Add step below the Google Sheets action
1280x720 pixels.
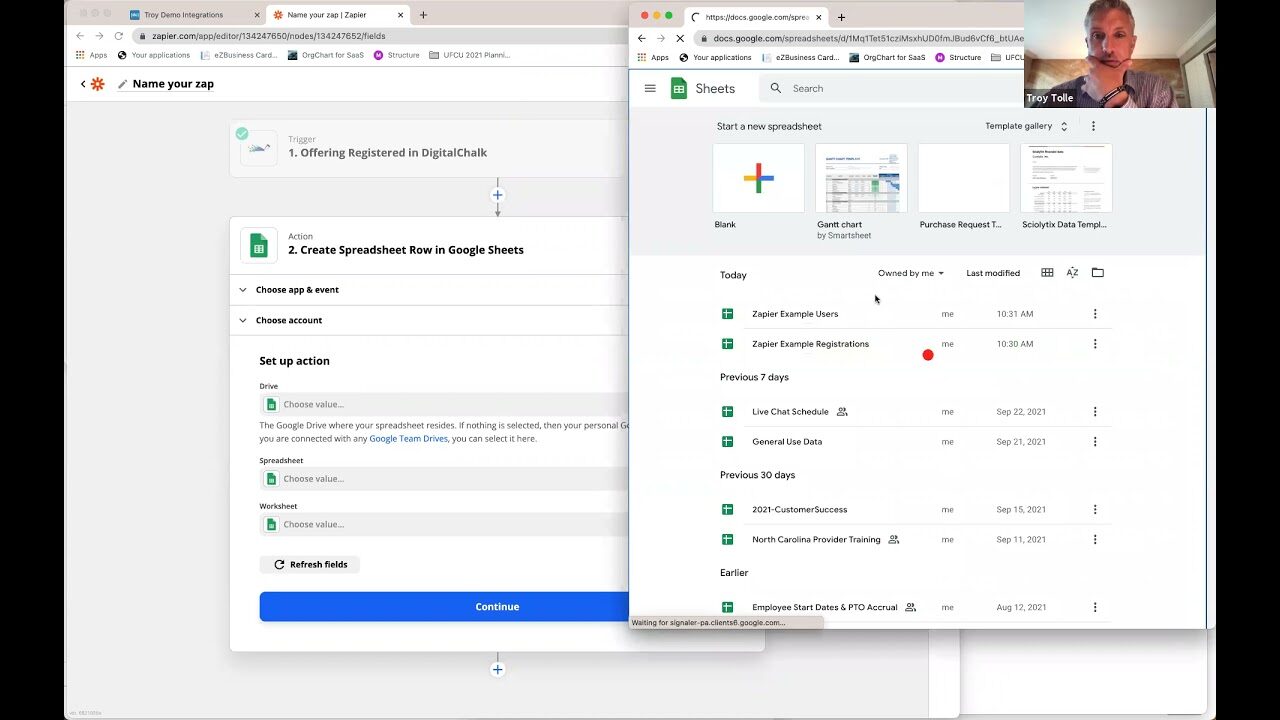click(x=497, y=670)
